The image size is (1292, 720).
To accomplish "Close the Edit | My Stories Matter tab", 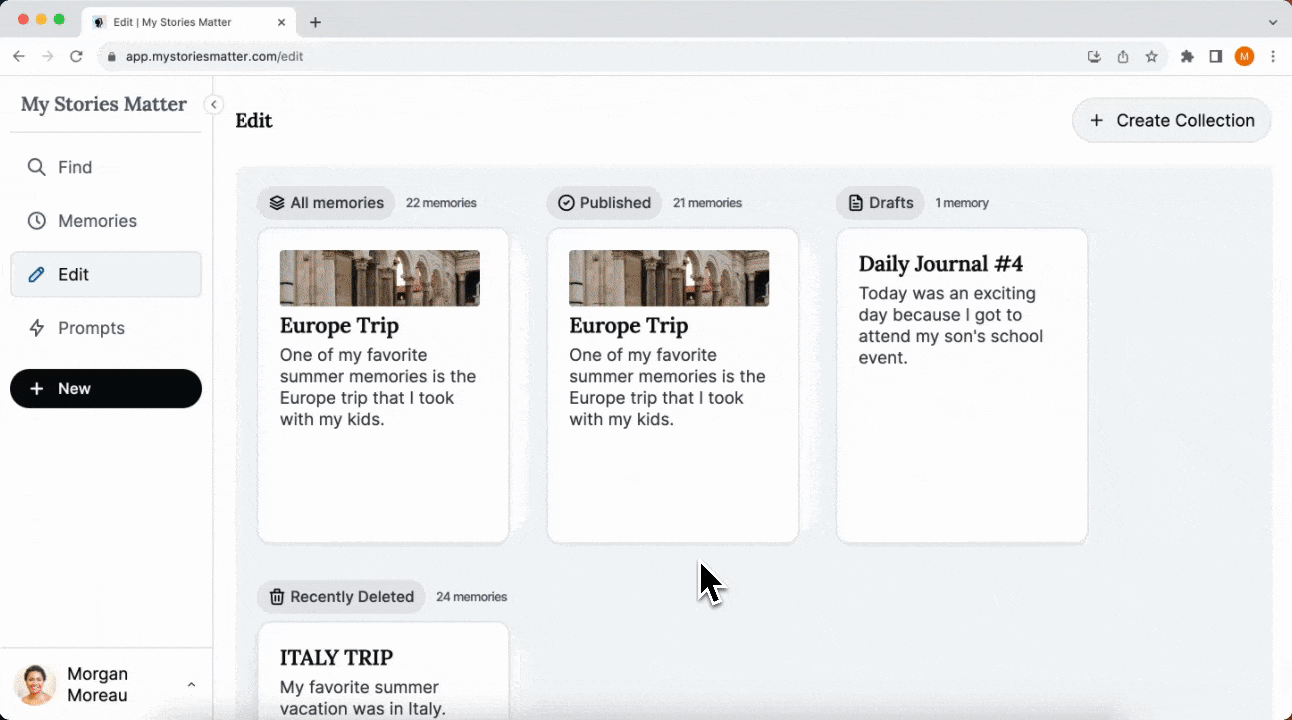I will click(281, 22).
